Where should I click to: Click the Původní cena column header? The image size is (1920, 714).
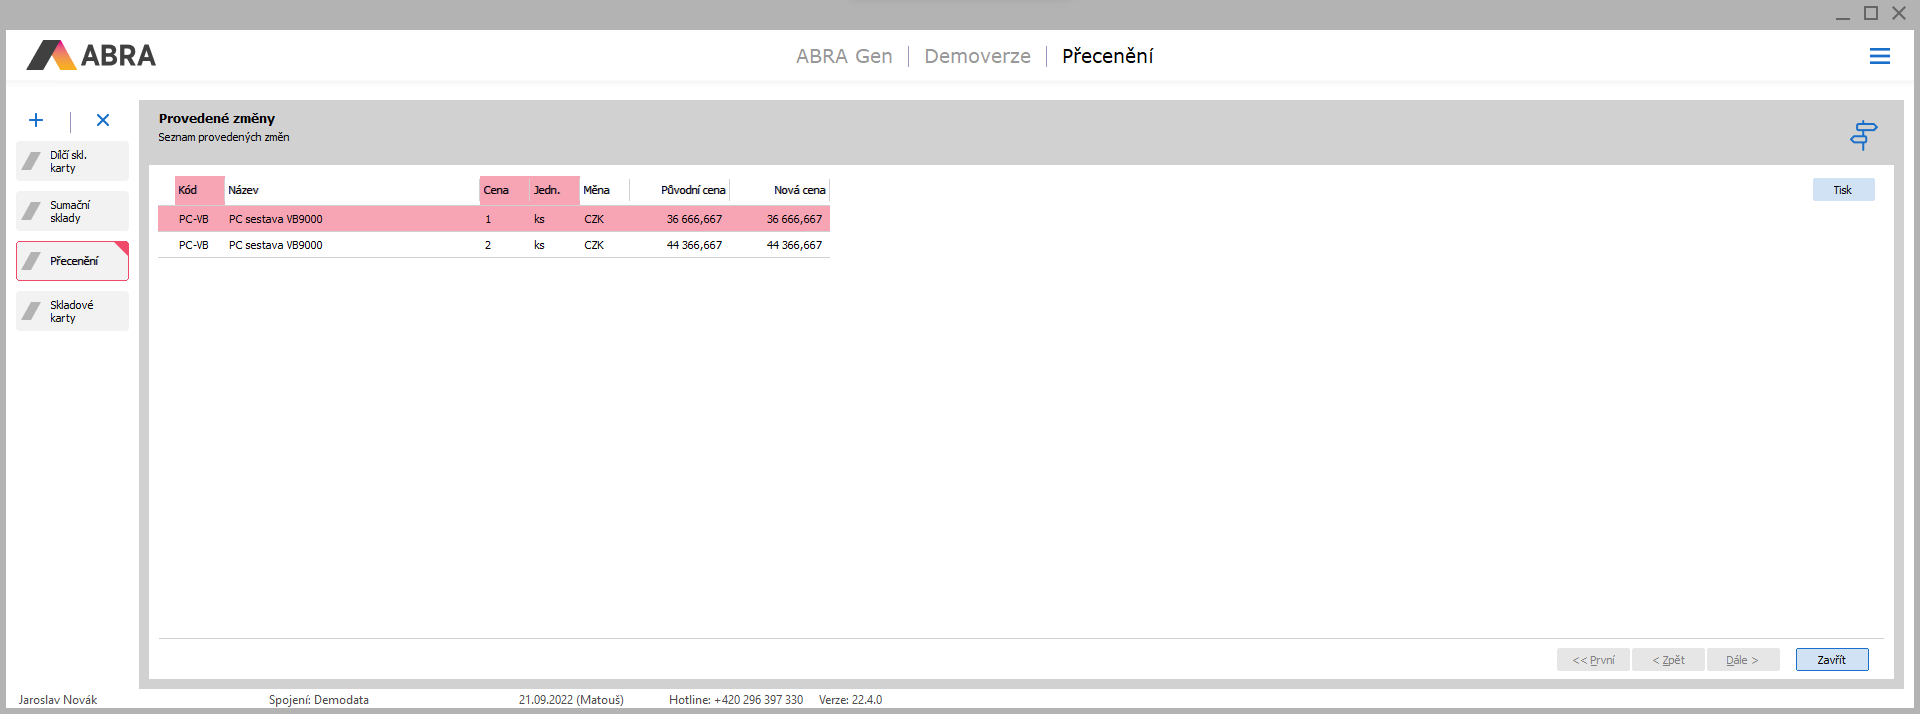(x=692, y=190)
